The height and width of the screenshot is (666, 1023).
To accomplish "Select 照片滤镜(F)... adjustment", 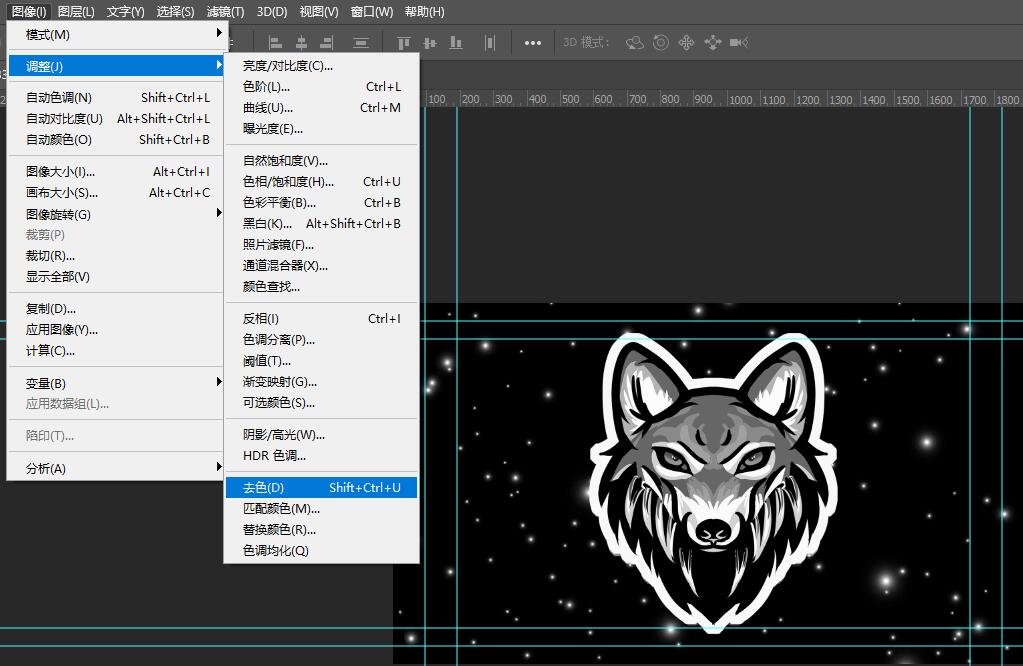I will pyautogui.click(x=322, y=245).
